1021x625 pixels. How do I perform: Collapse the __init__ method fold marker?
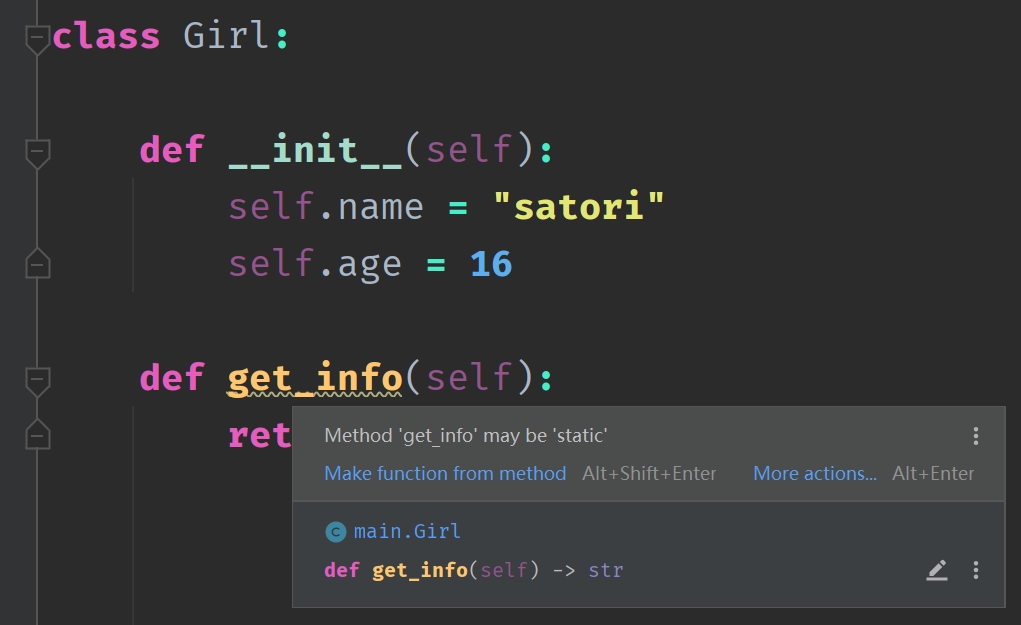(37, 152)
